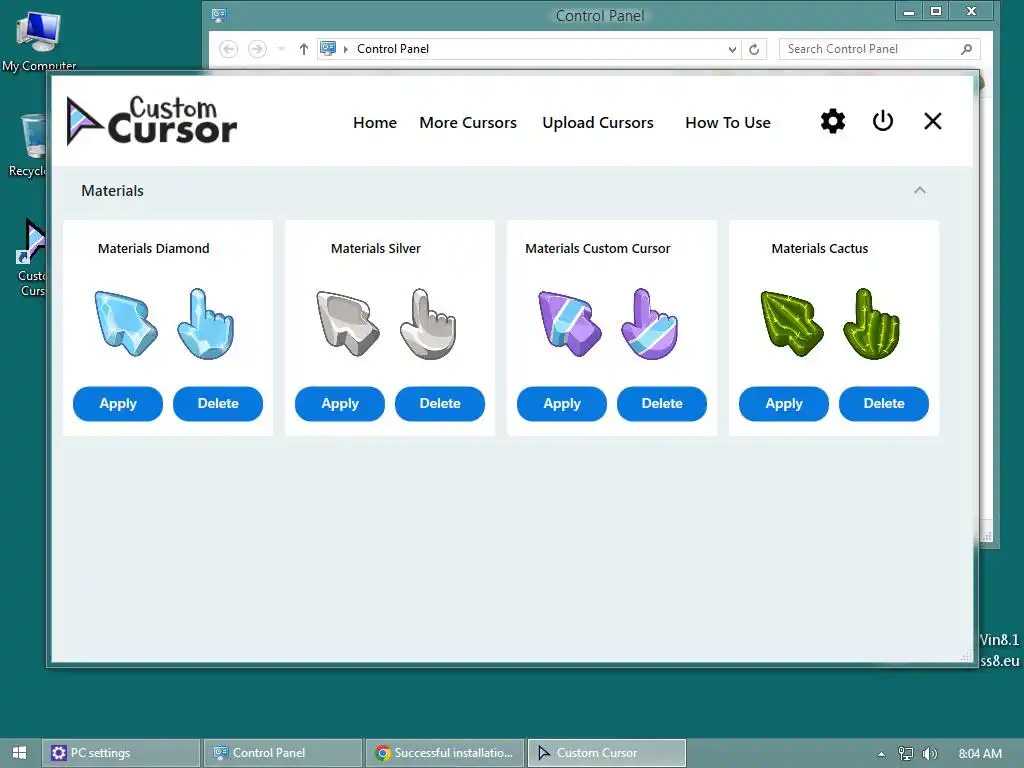Viewport: 1024px width, 768px height.
Task: Click Control Panel title bar icon
Action: (219, 15)
